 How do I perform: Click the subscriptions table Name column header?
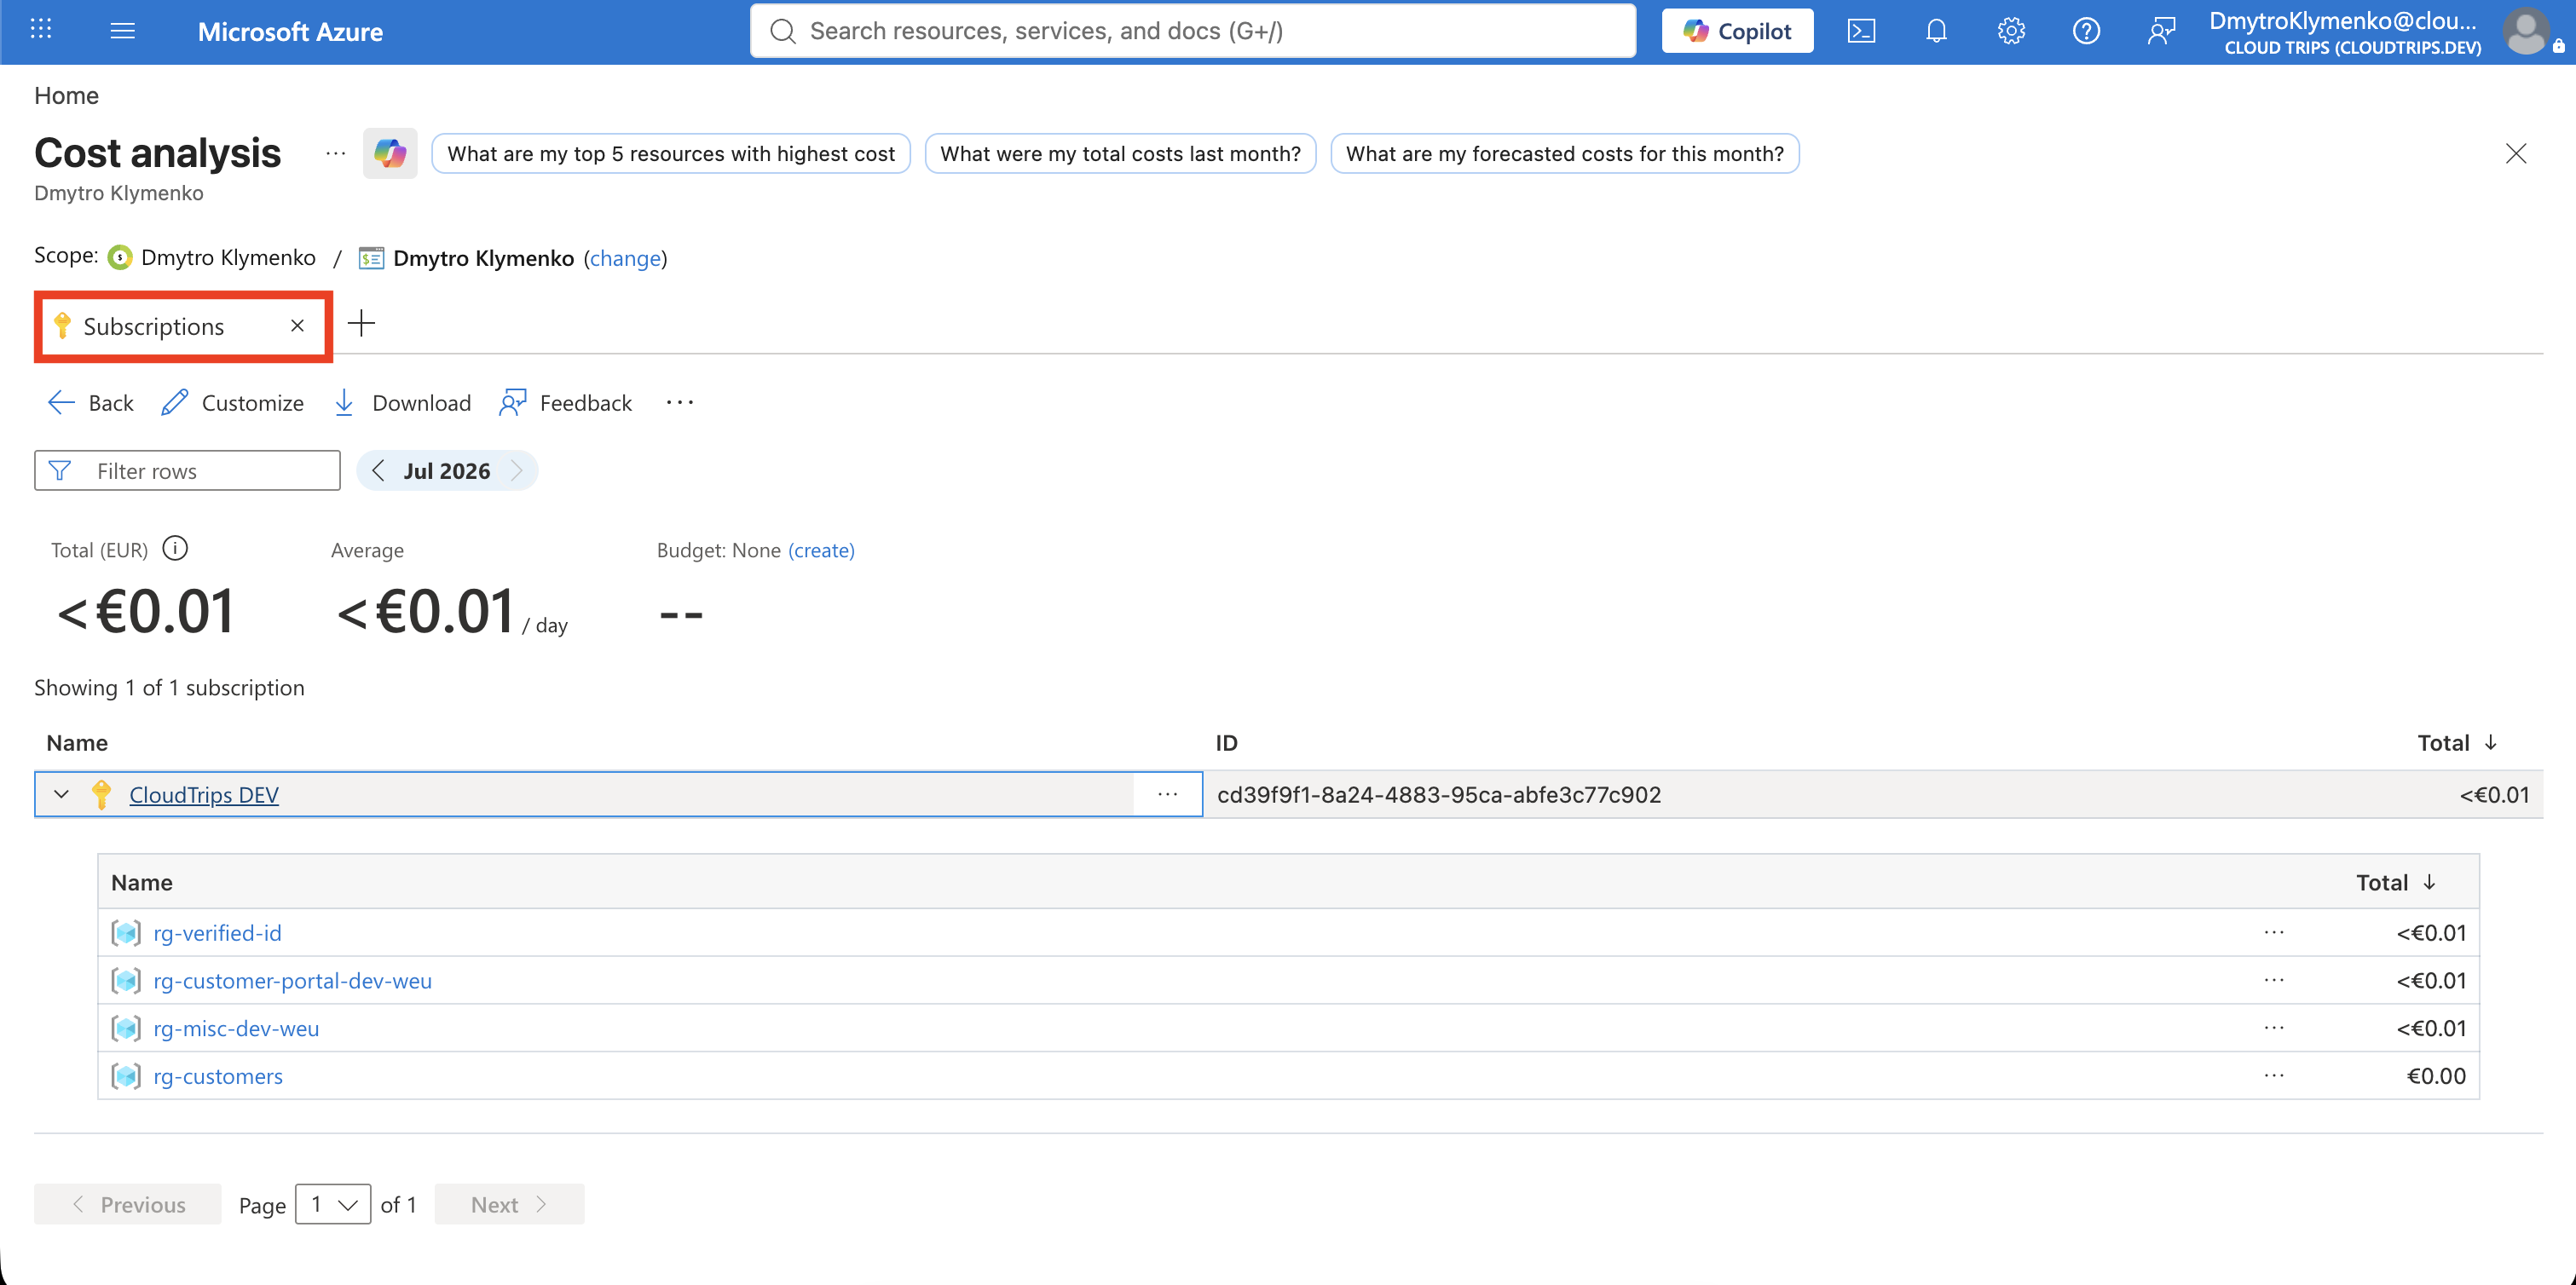point(77,742)
